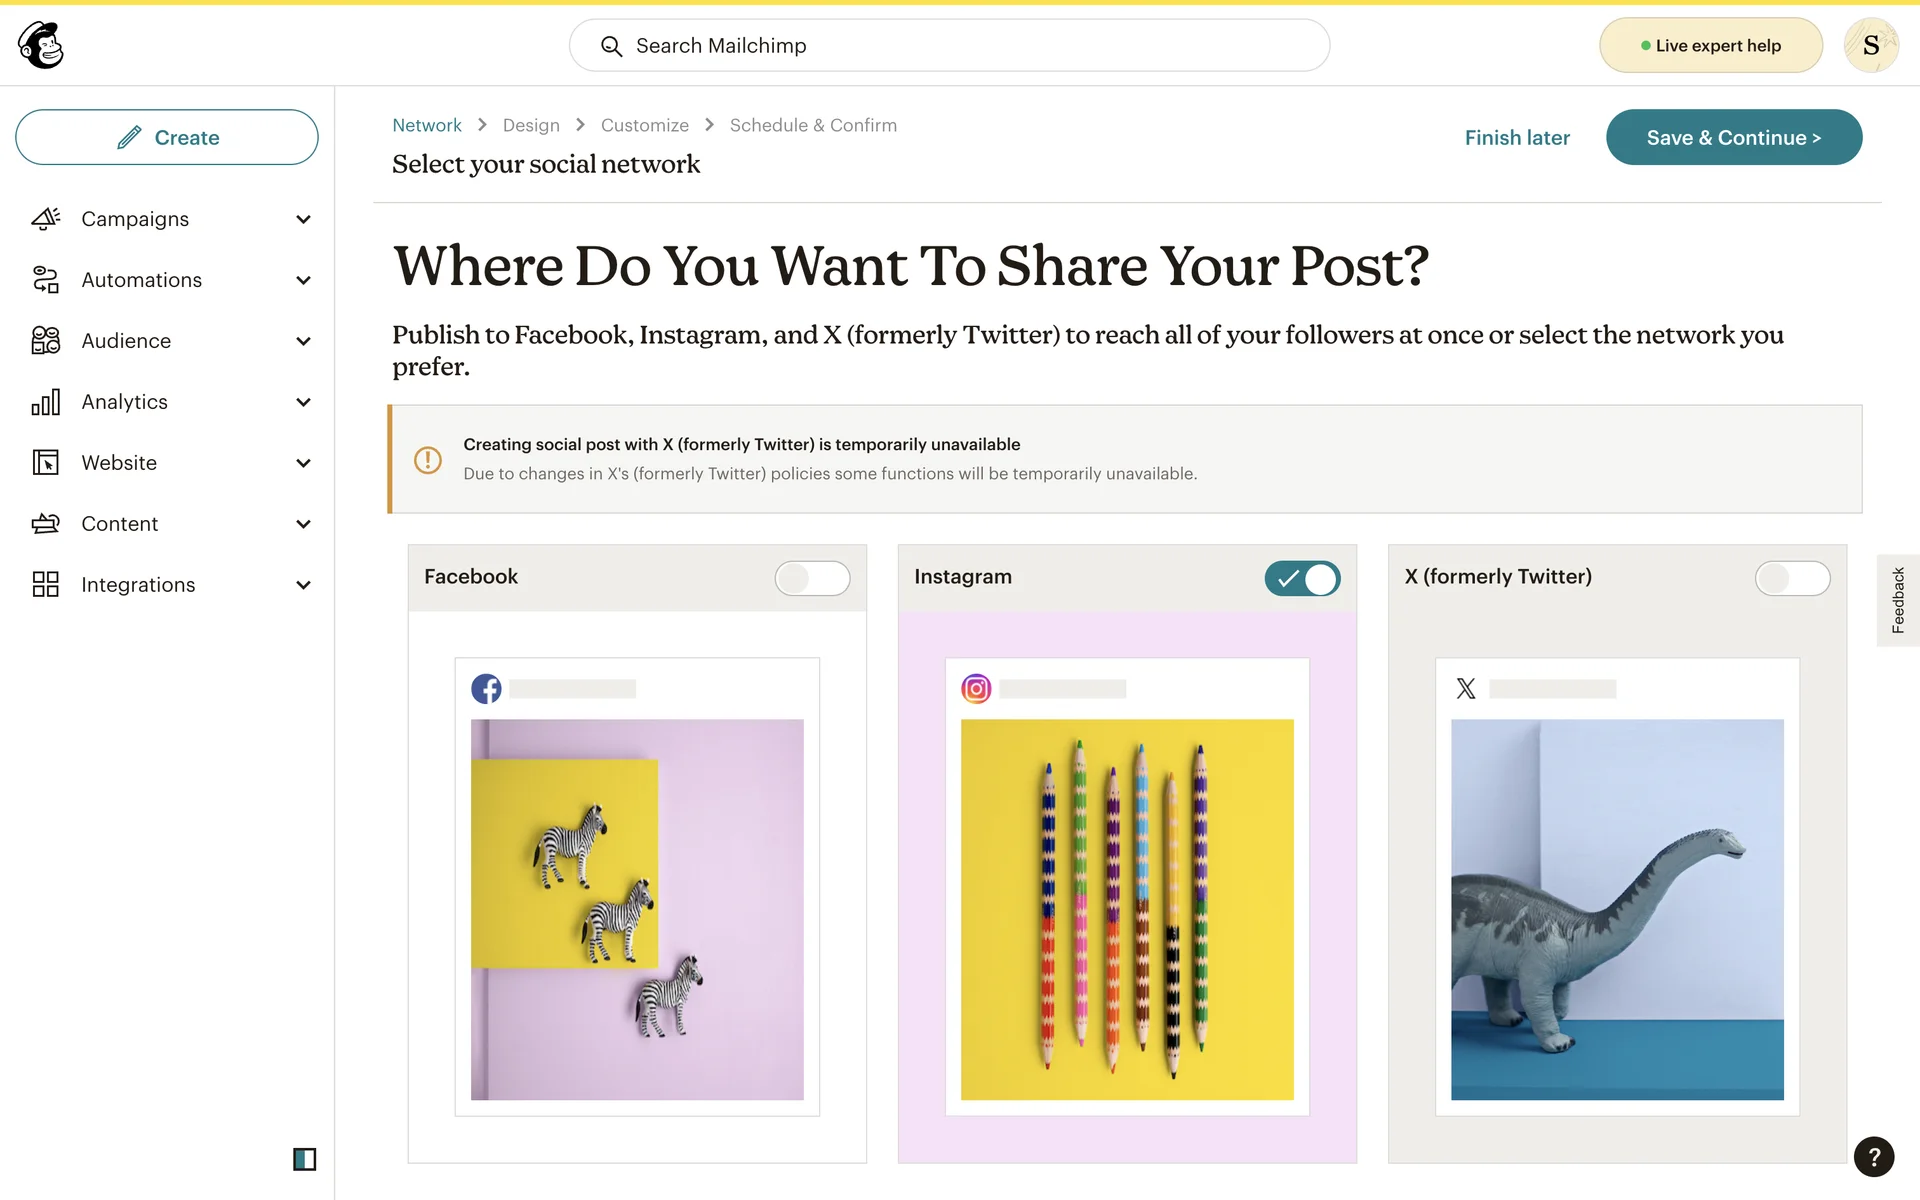Expand the Campaigns menu chevron
Viewport: 1920px width, 1200px height.
coord(303,219)
